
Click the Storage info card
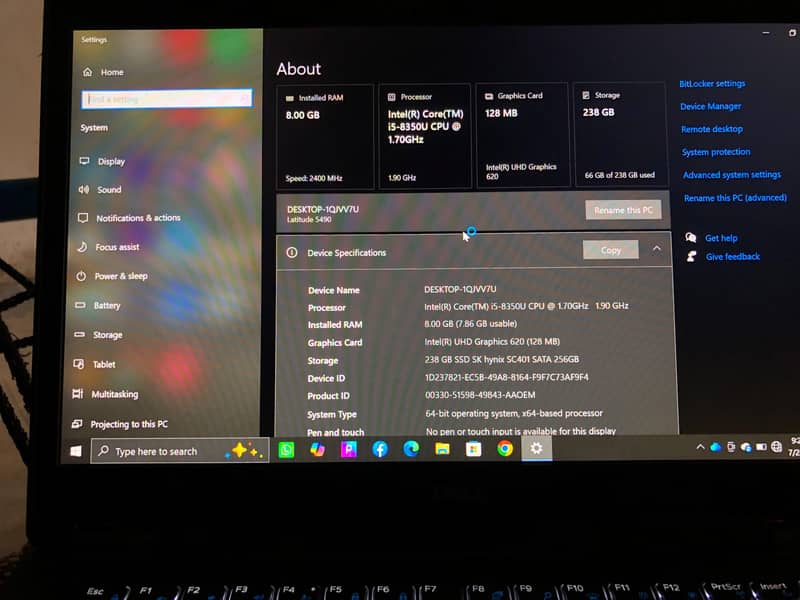tap(620, 134)
